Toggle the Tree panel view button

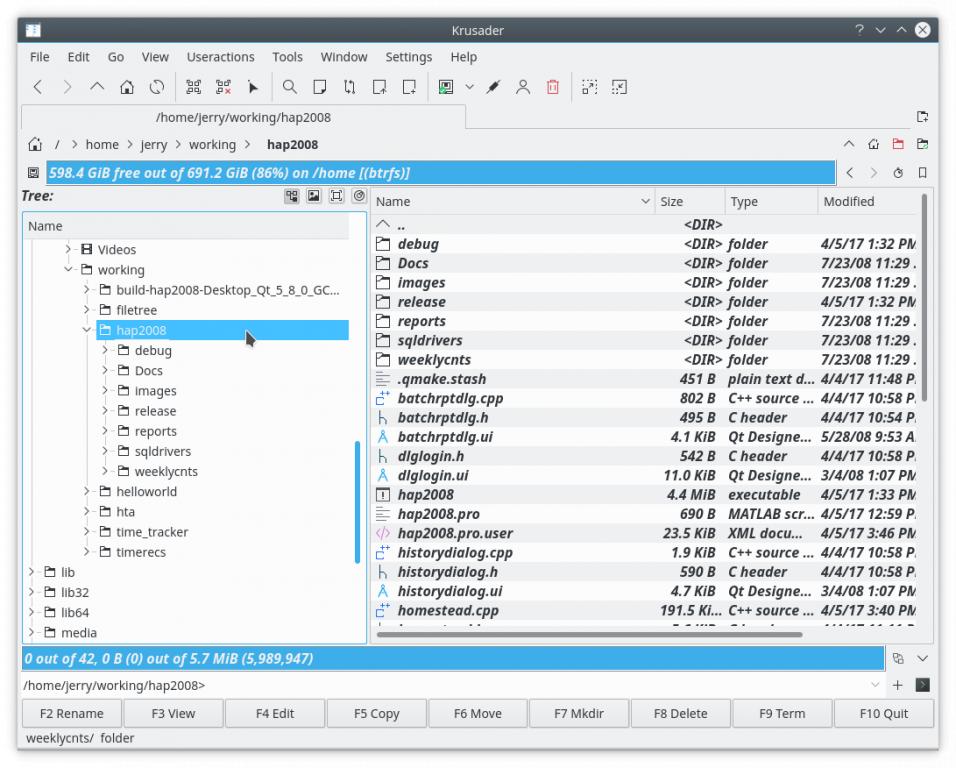[x=292, y=197]
